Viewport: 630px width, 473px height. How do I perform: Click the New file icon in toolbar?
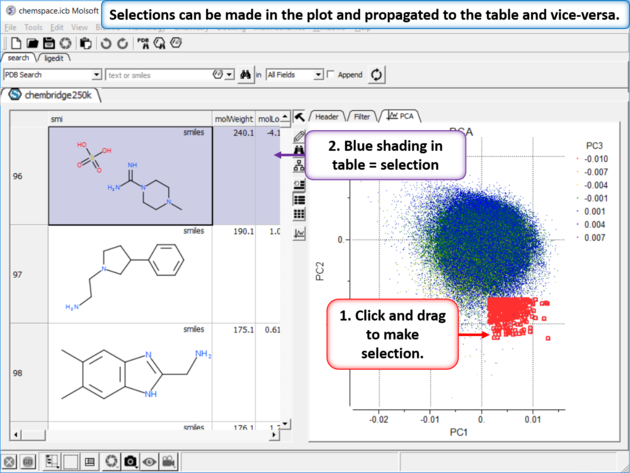tap(17, 44)
